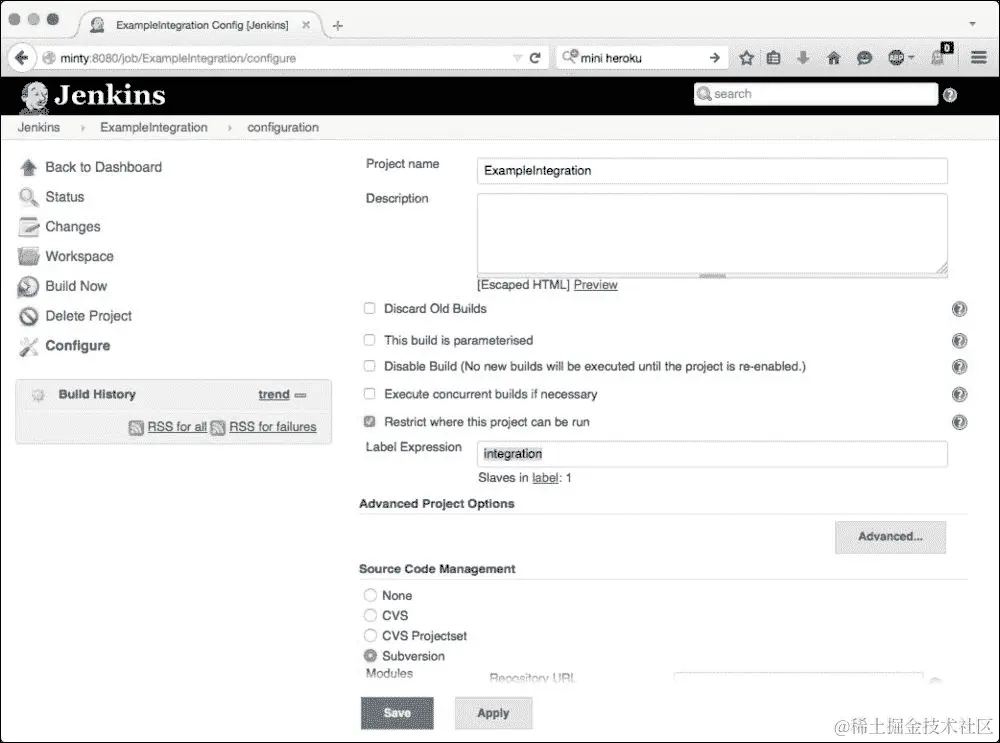Enable Discard Old Builds checkbox
This screenshot has width=1000, height=743.
pos(369,309)
